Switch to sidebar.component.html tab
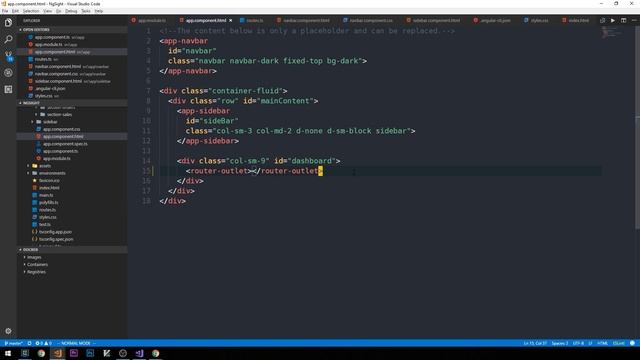Viewport: 640px width, 360px height. [x=433, y=20]
